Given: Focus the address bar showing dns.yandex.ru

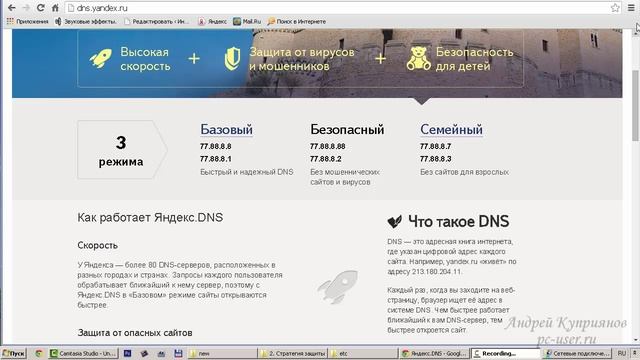Looking at the screenshot, I should click(343, 8).
